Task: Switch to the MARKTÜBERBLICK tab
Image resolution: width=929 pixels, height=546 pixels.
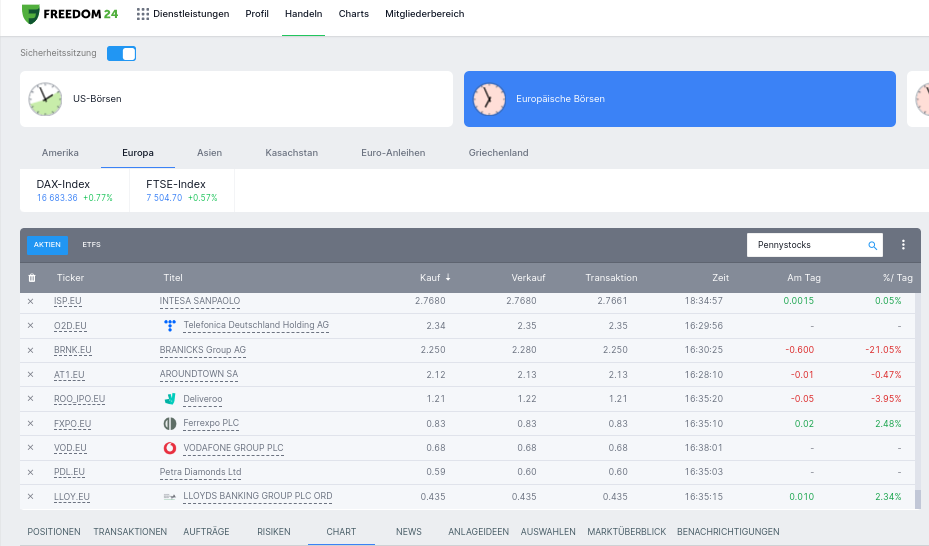Action: pyautogui.click(x=627, y=532)
